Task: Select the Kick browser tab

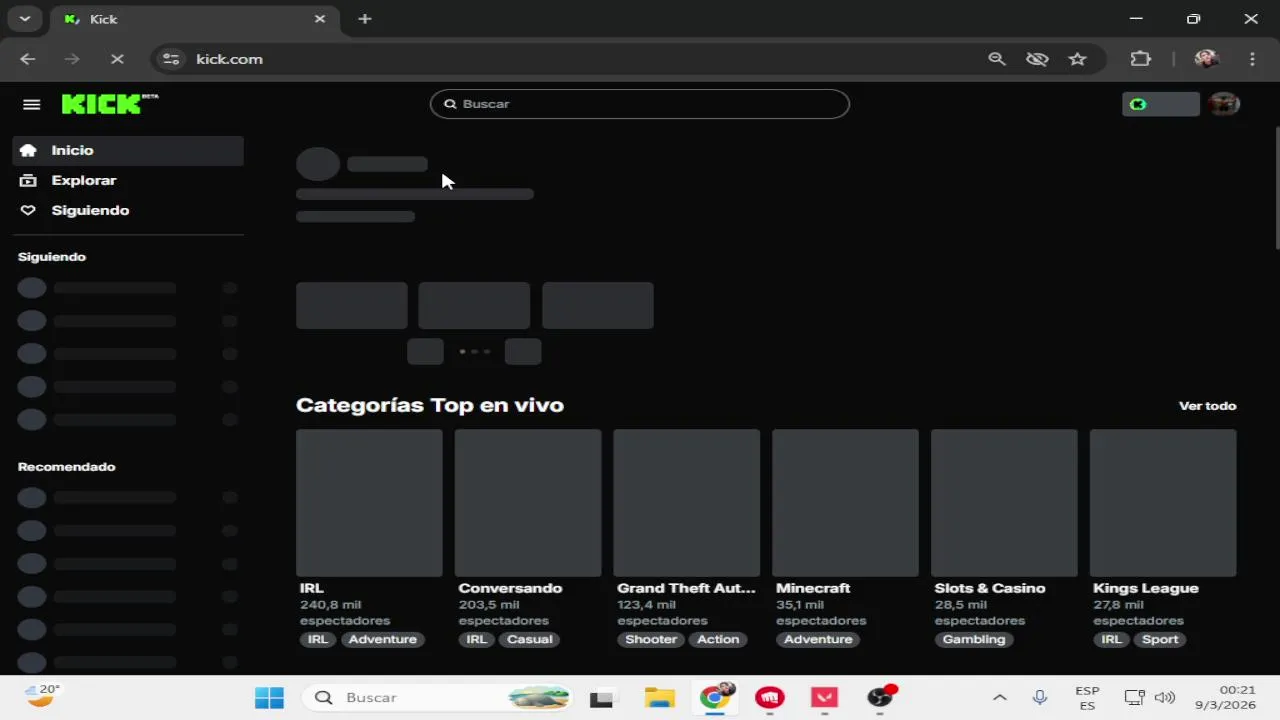Action: click(x=195, y=19)
